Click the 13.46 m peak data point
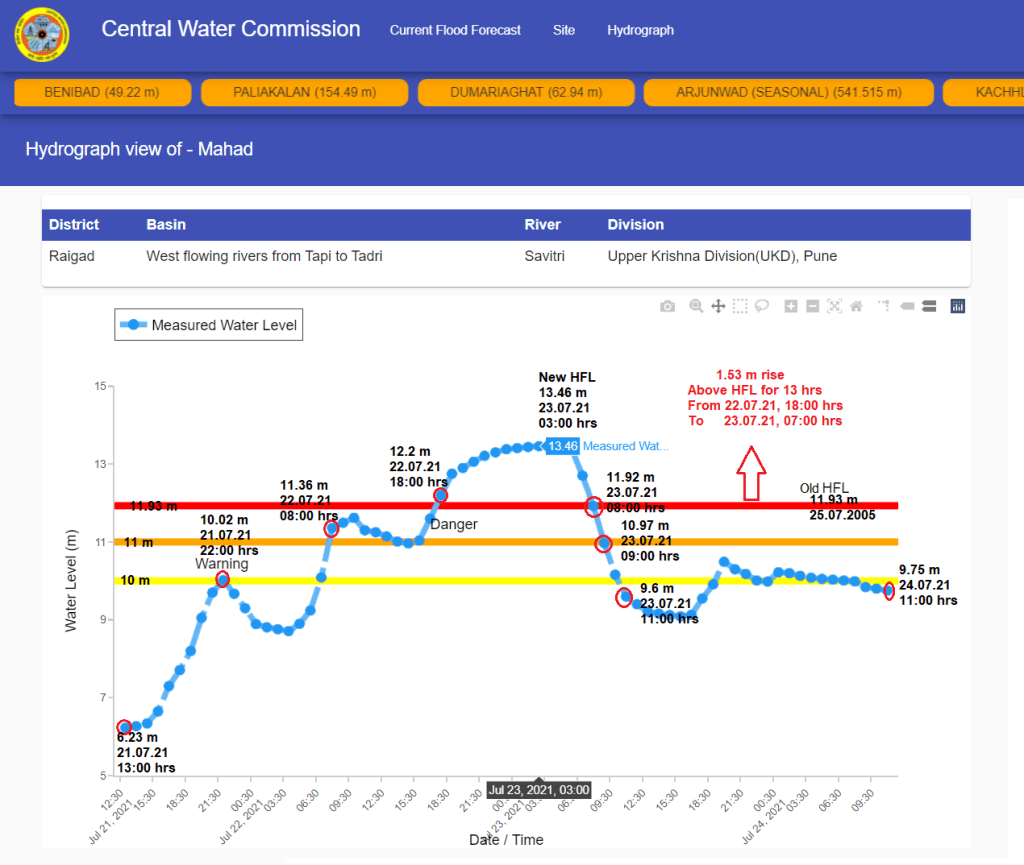The image size is (1024, 865). coord(539,445)
